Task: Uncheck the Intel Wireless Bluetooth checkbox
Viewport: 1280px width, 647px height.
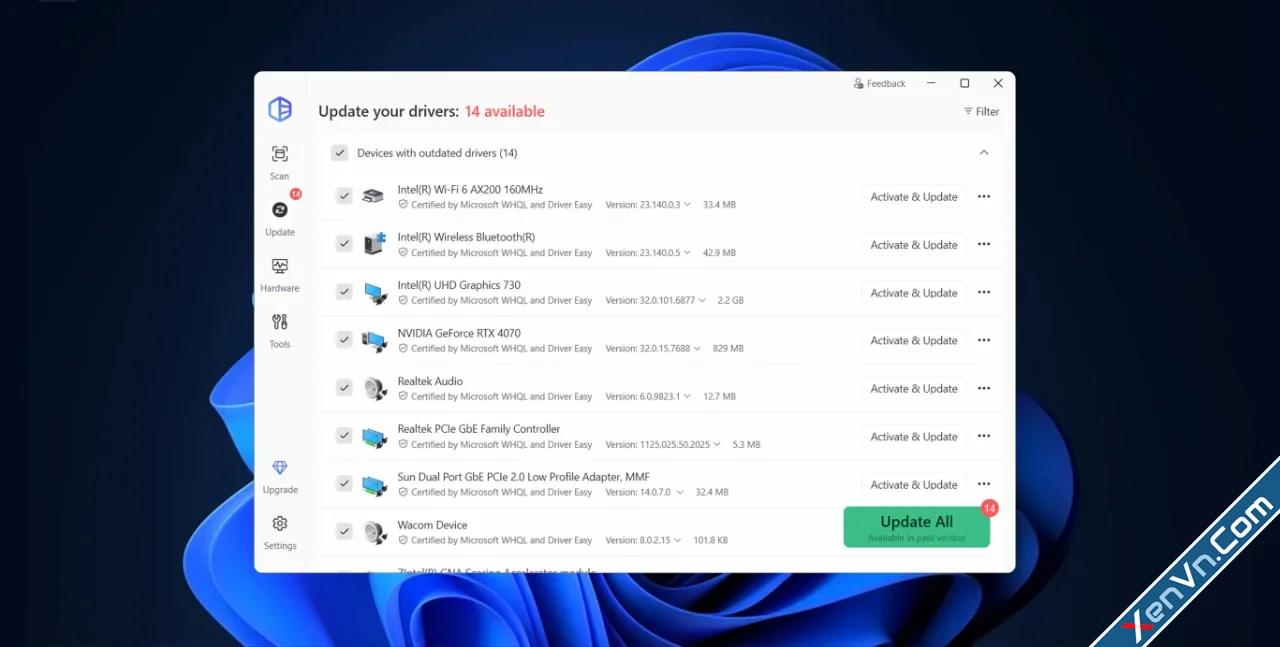Action: (x=344, y=244)
